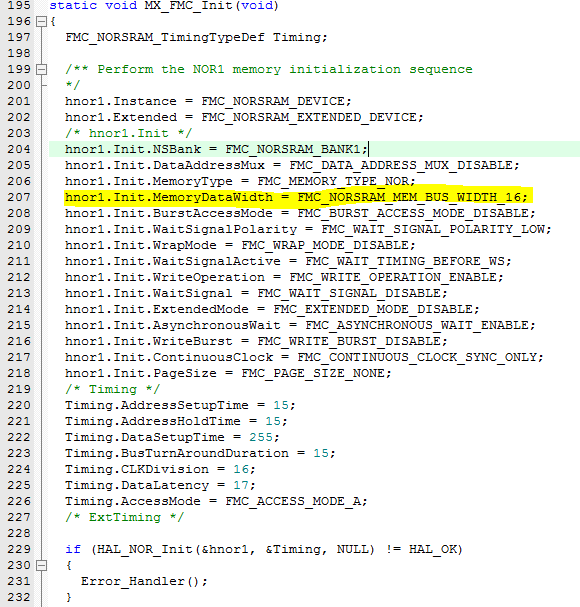Click line number 229 in the gutter
Viewport: 580px width, 607px height.
click(x=19, y=549)
